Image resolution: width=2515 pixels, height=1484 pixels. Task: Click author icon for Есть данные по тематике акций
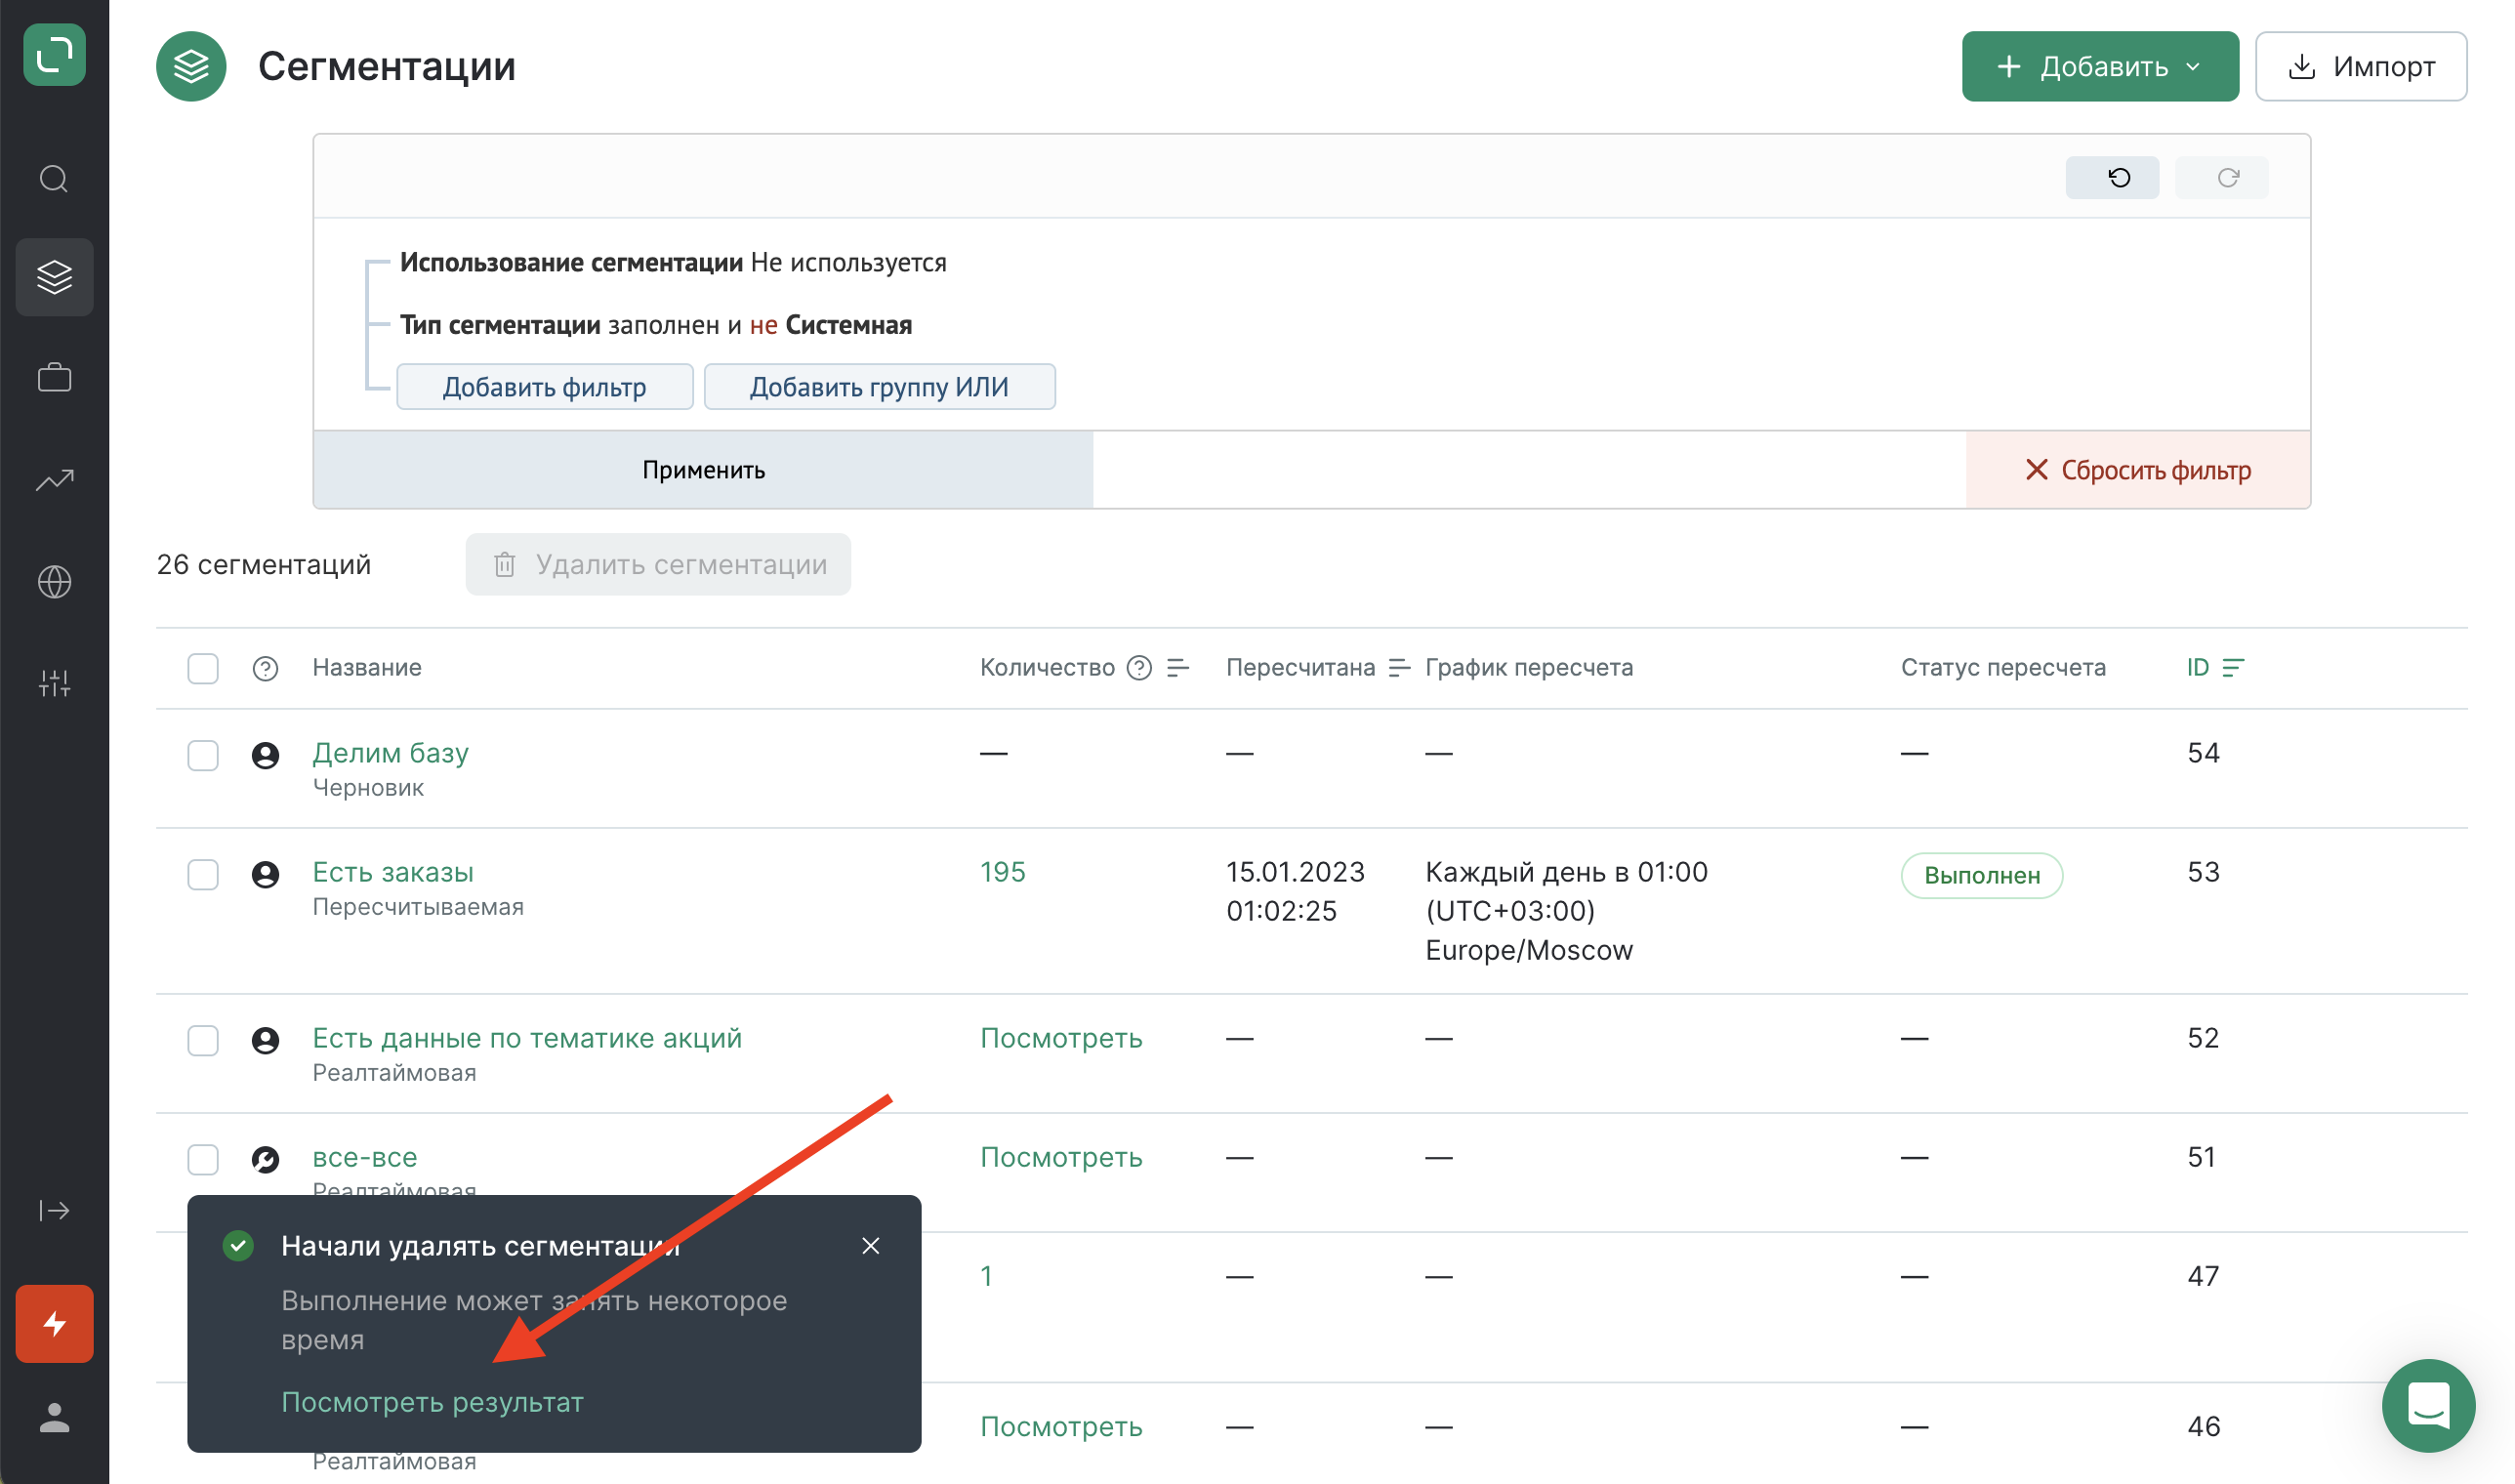coord(265,1040)
